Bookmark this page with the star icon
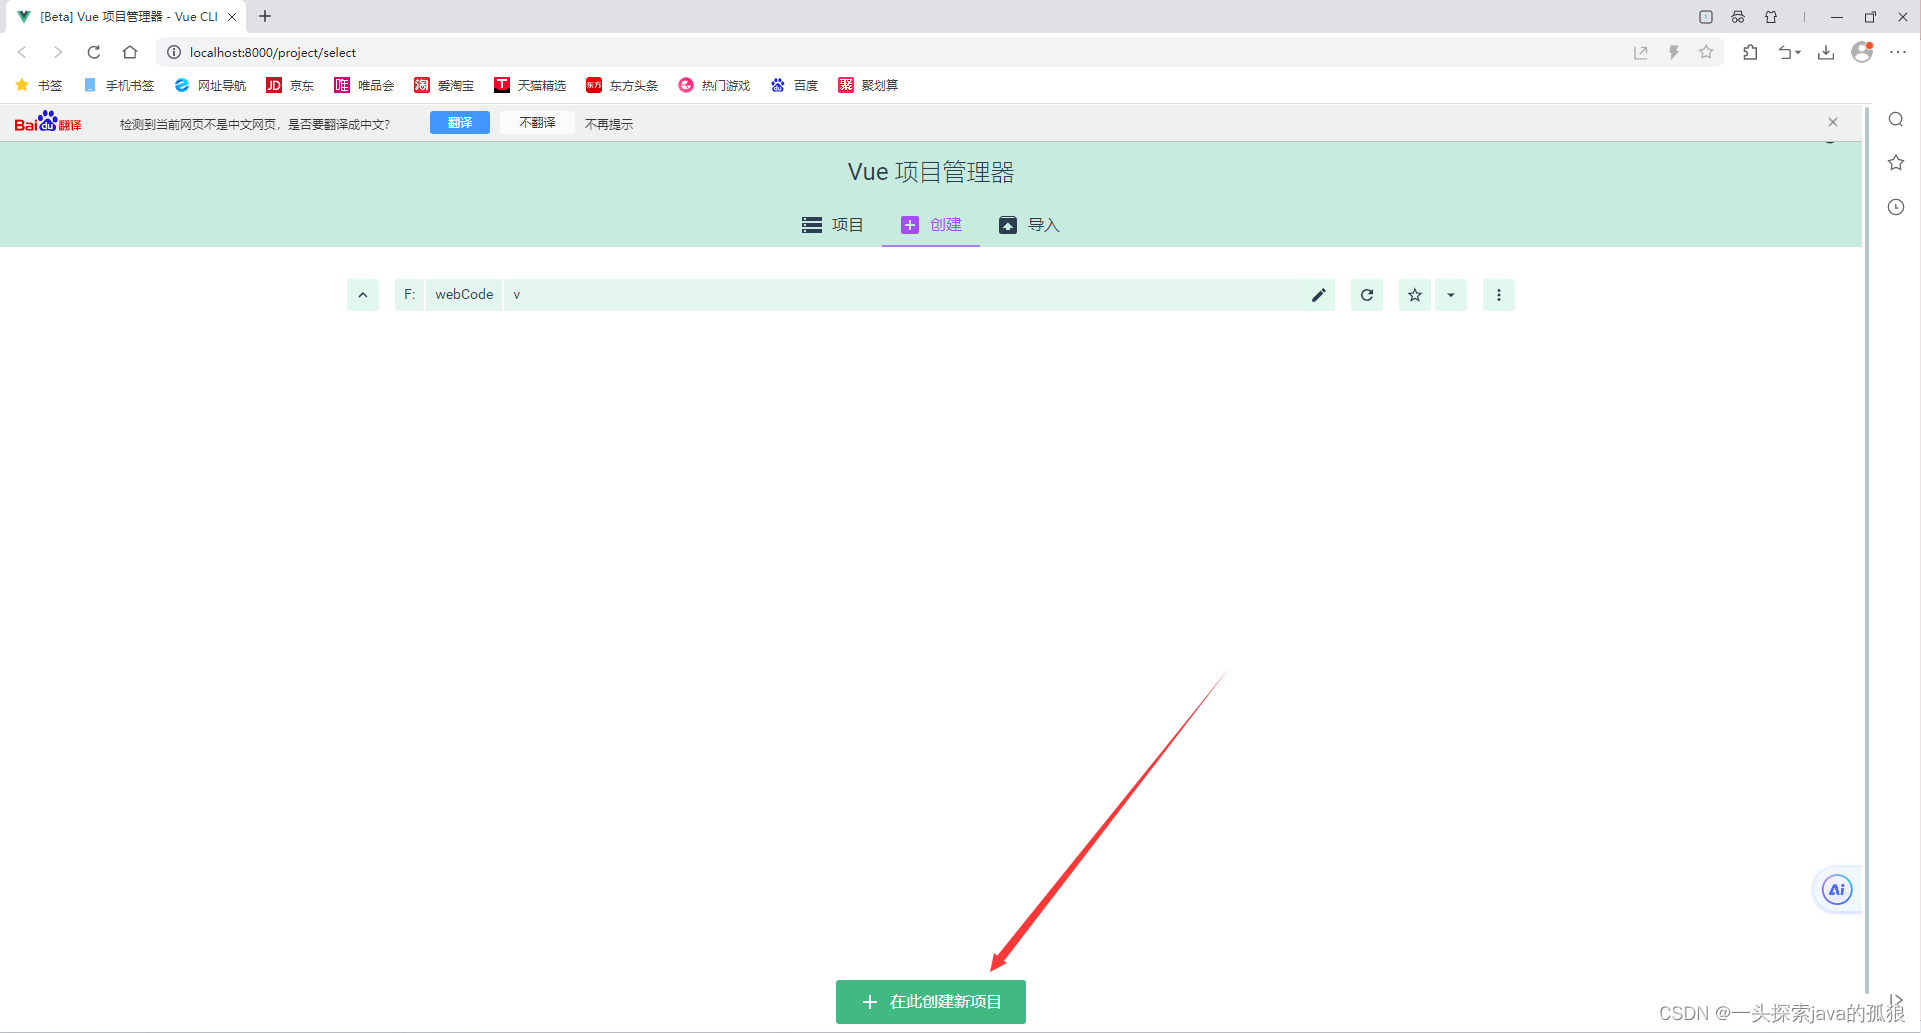This screenshot has height=1033, width=1921. (1706, 52)
